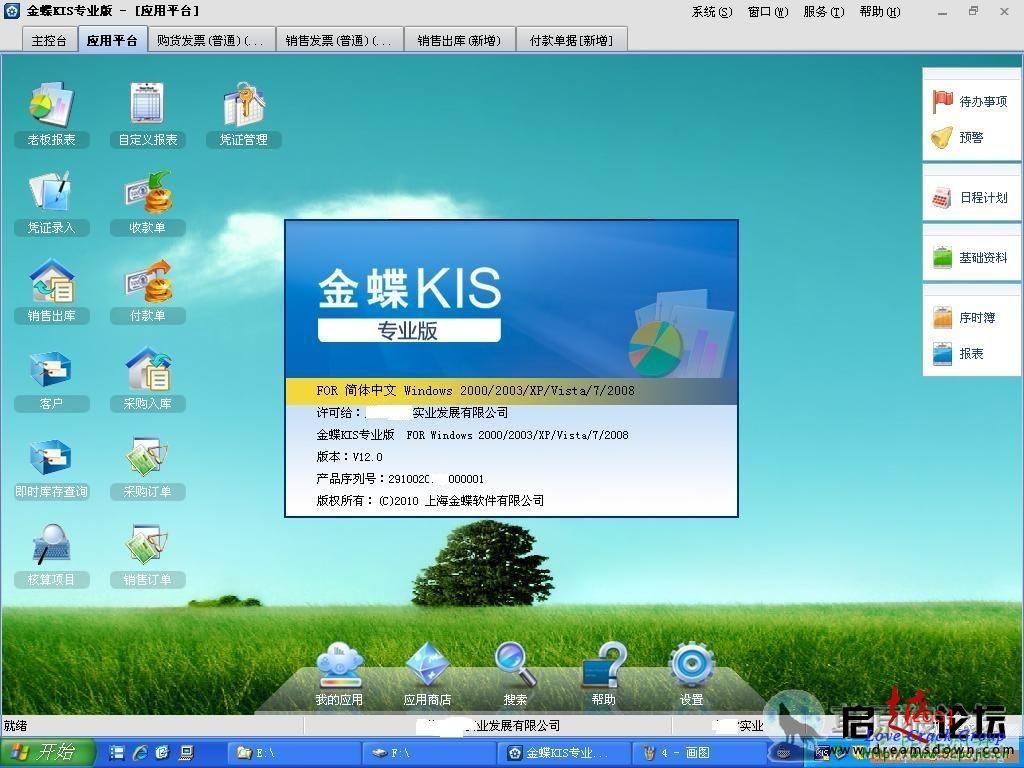Switch to the 主控台 tab
The height and width of the screenshot is (768, 1024).
pyautogui.click(x=49, y=41)
